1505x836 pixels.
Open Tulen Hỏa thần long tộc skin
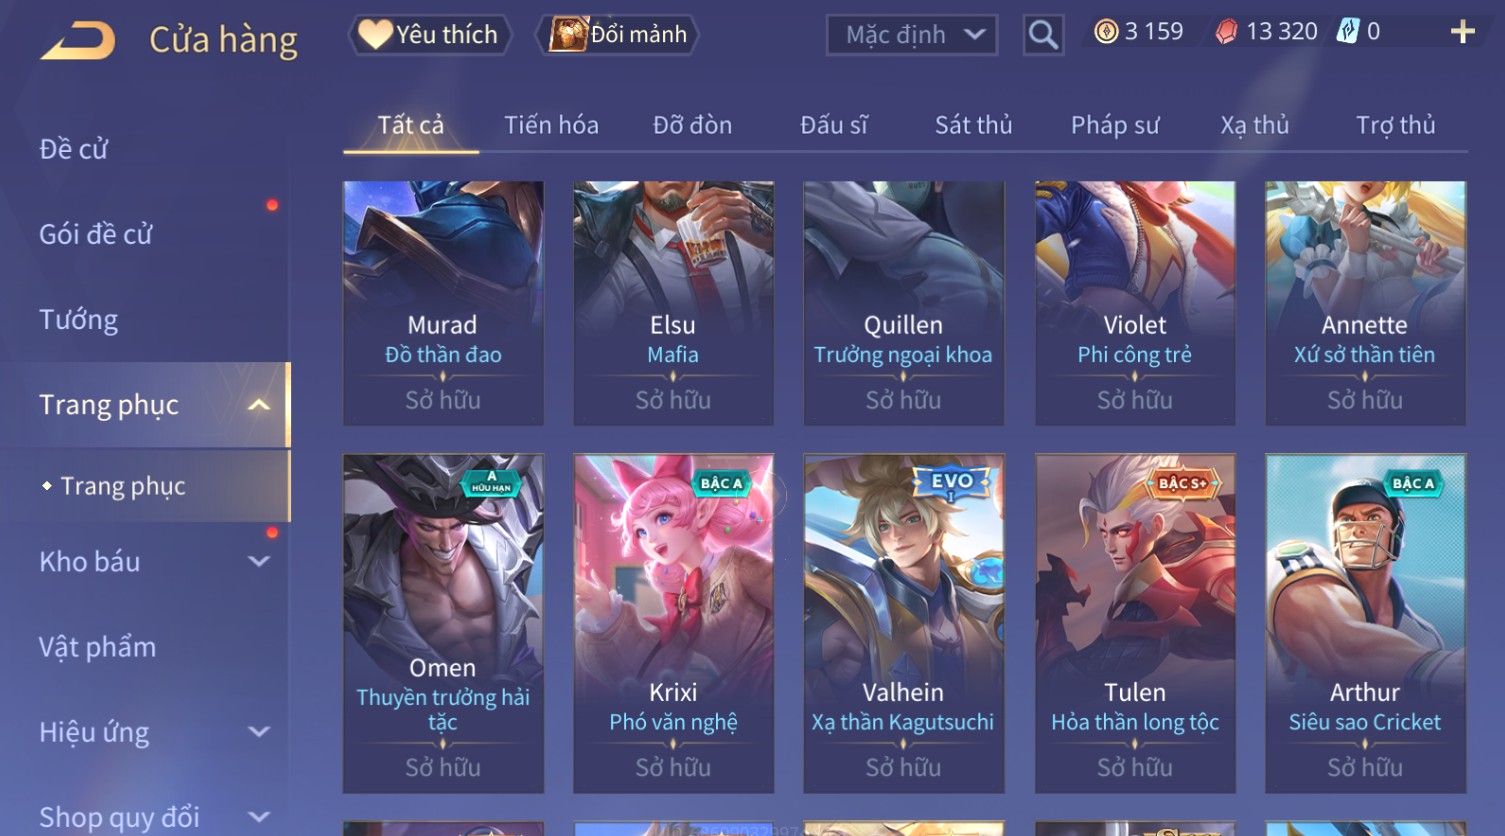(x=1134, y=624)
